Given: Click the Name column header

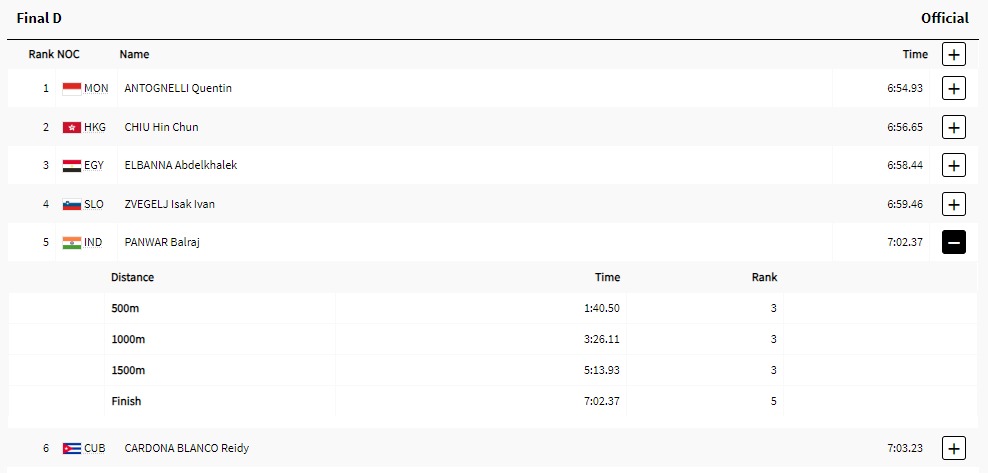Looking at the screenshot, I should click(x=134, y=55).
